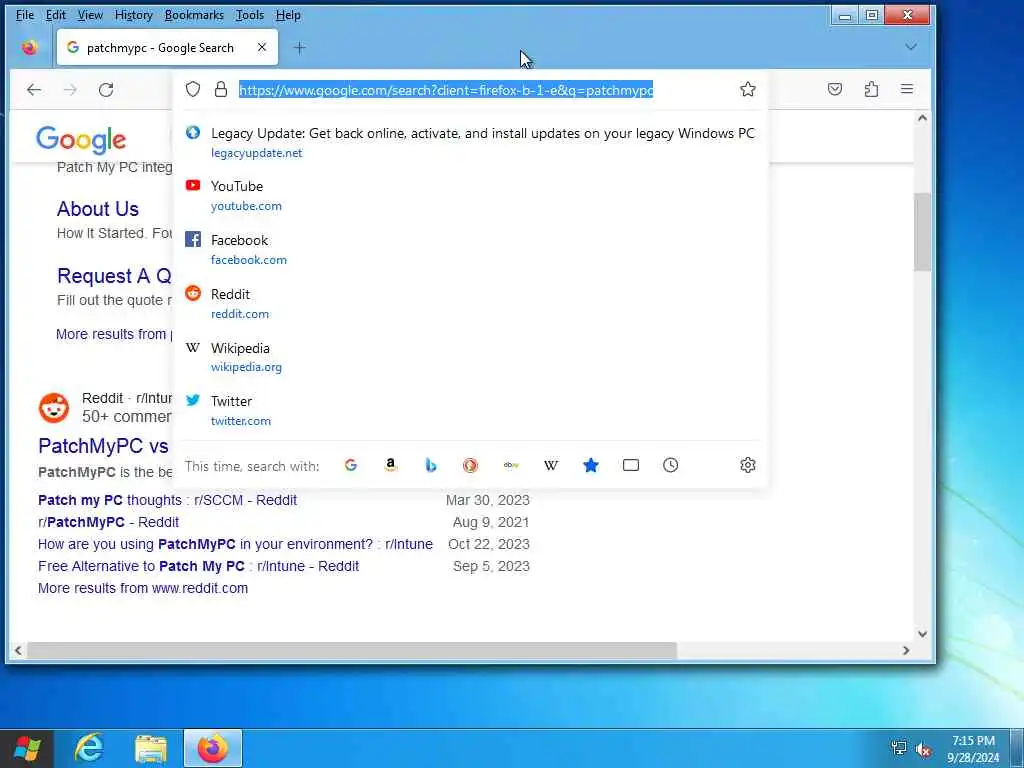Open search settings gear icon
The width and height of the screenshot is (1024, 768).
click(748, 465)
